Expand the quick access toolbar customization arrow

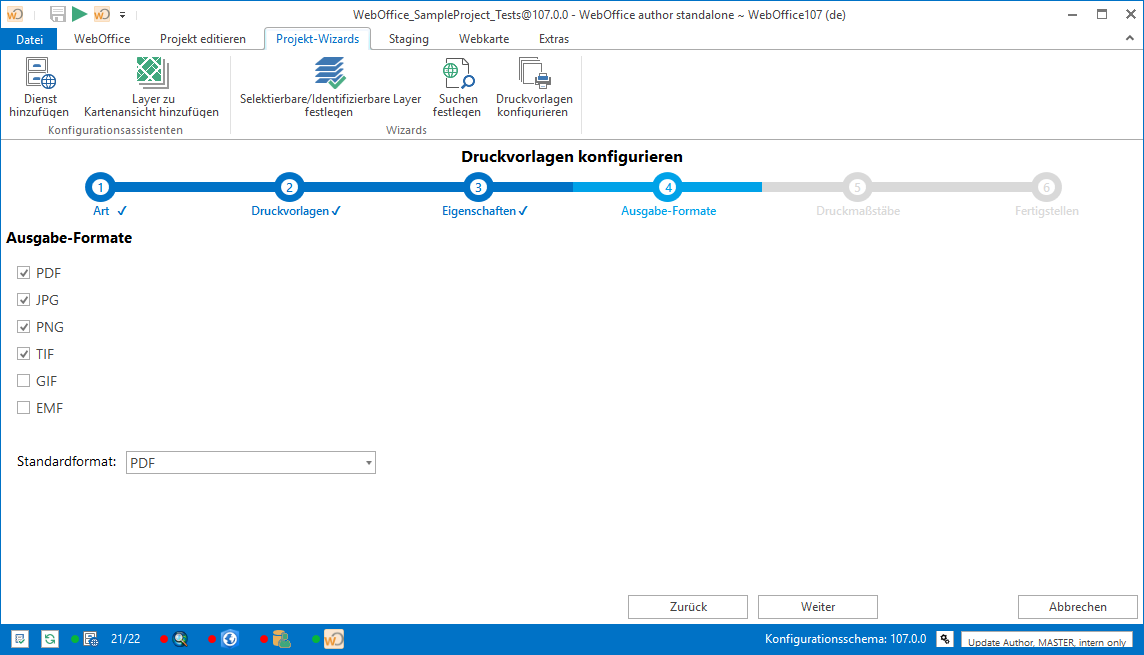click(122, 15)
